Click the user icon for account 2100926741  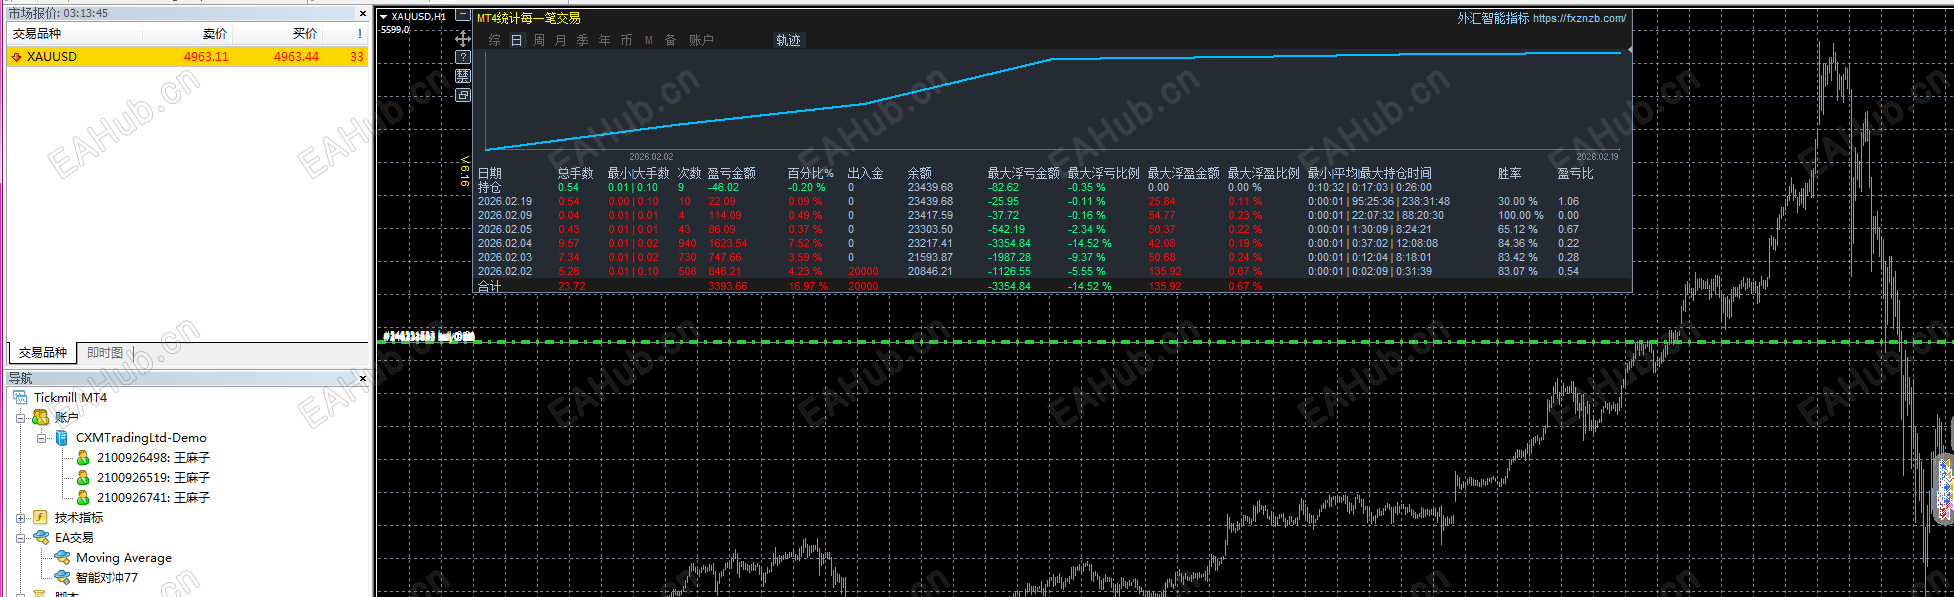tap(83, 498)
